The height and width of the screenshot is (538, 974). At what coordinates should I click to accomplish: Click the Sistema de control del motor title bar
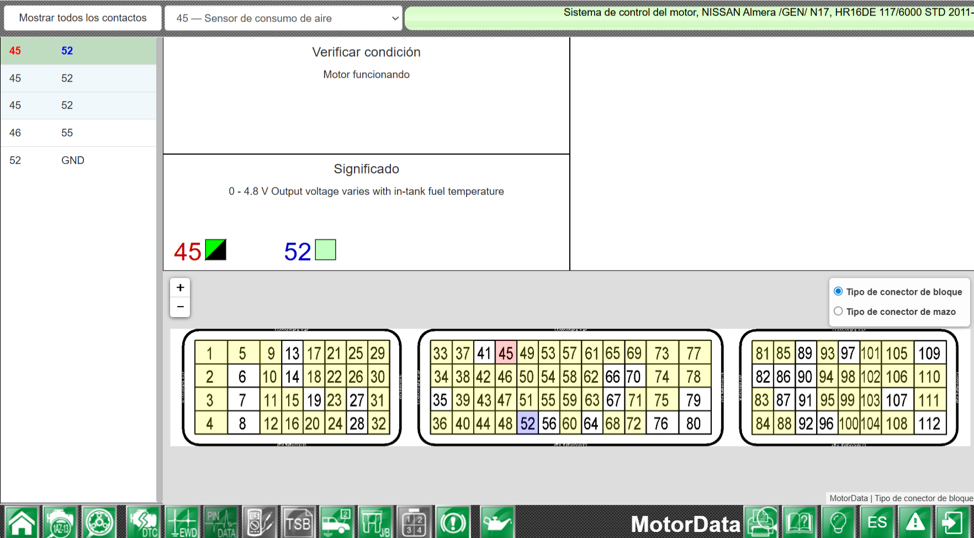(689, 18)
